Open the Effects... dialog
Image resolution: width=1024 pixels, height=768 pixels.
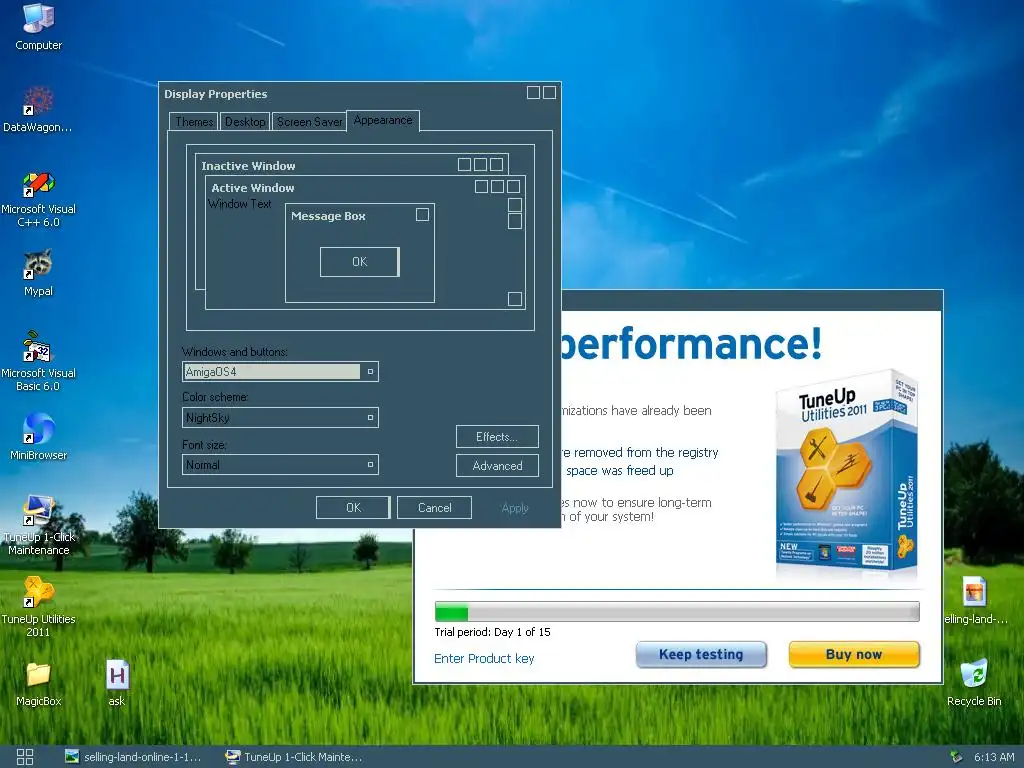coord(497,437)
